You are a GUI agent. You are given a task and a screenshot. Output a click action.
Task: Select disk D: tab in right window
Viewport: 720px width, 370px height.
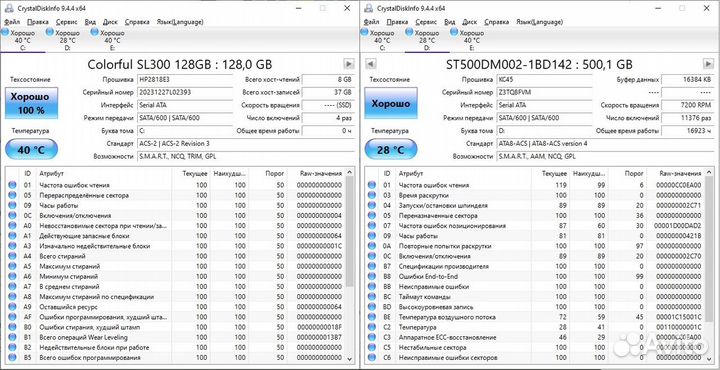427,40
